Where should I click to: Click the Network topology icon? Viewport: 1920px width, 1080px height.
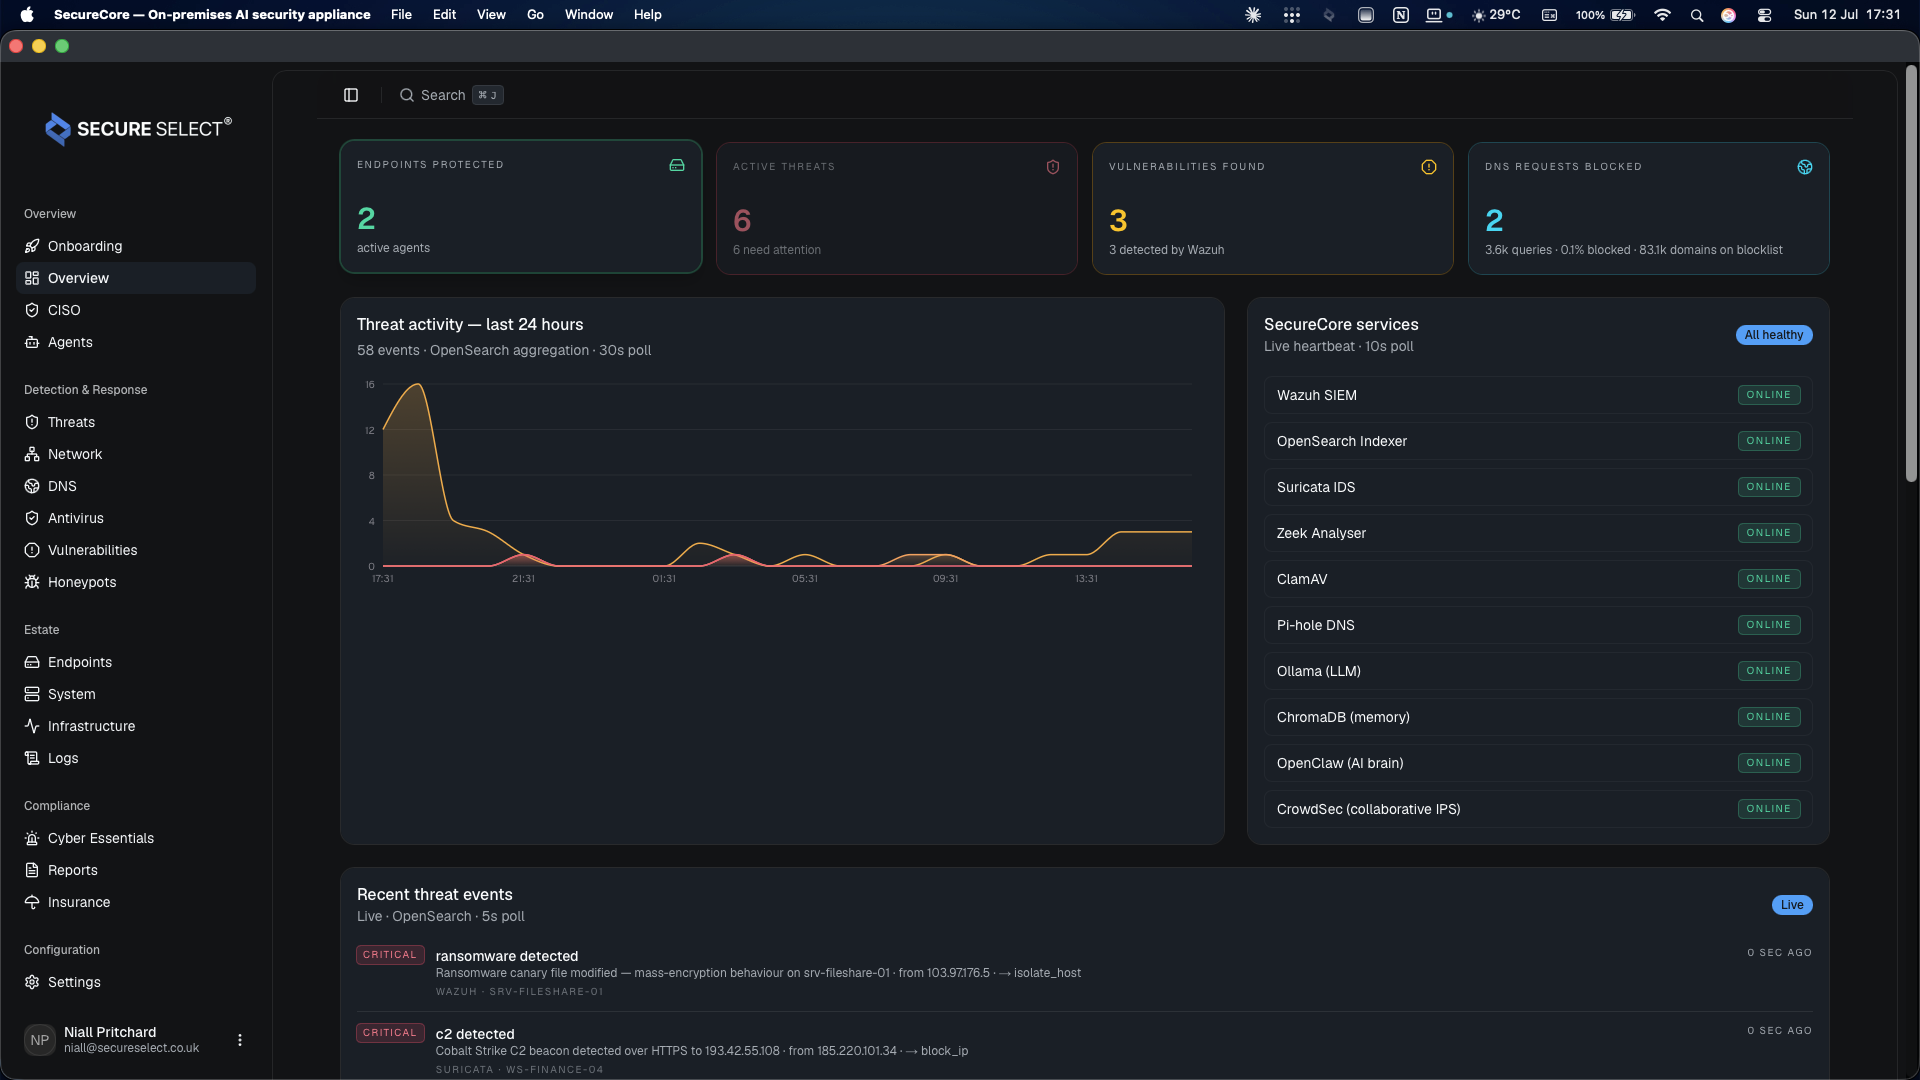click(x=32, y=454)
